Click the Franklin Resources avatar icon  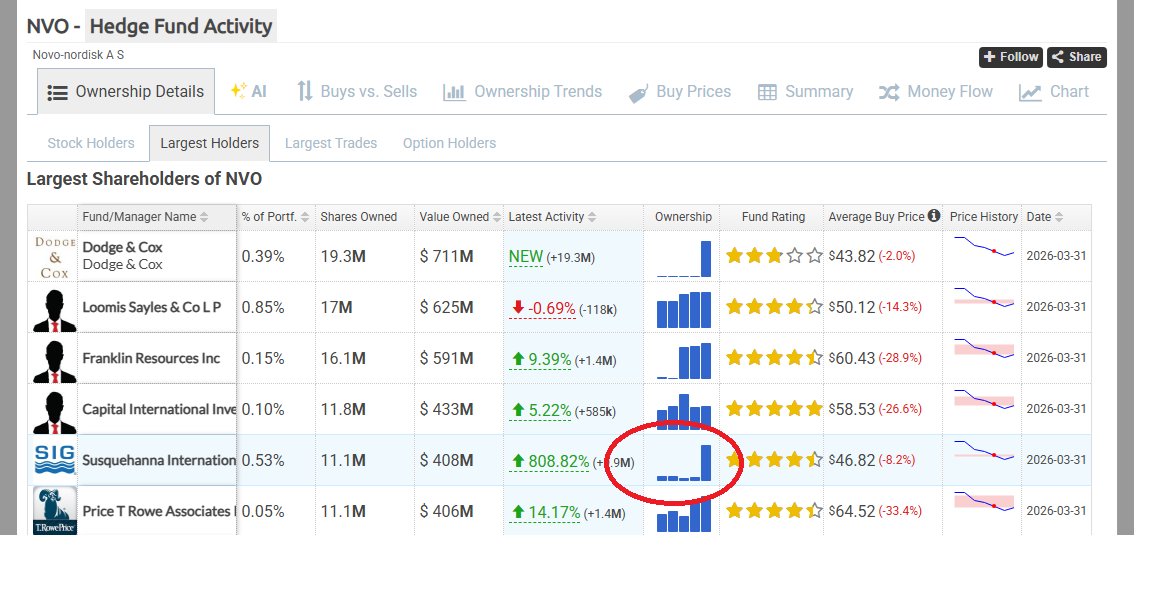[55, 359]
